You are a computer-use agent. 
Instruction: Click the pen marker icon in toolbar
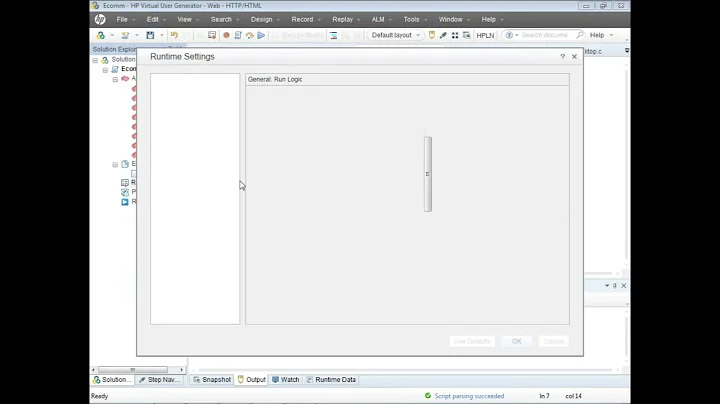pyautogui.click(x=443, y=35)
